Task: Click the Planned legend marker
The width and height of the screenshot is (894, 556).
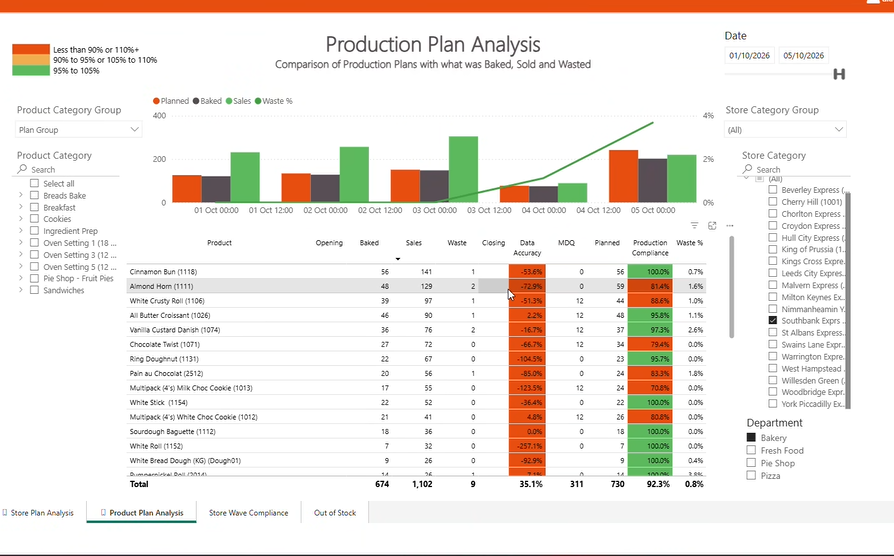Action: click(x=156, y=101)
